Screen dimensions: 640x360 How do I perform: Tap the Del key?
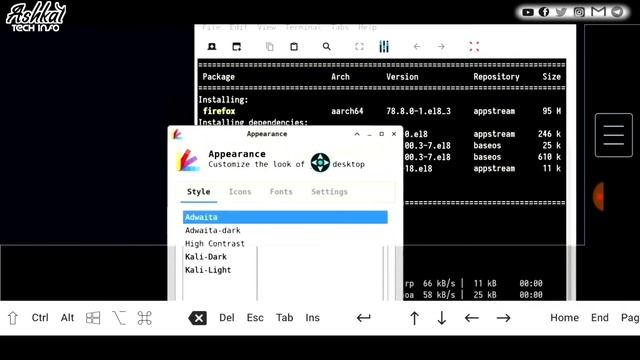(x=227, y=318)
